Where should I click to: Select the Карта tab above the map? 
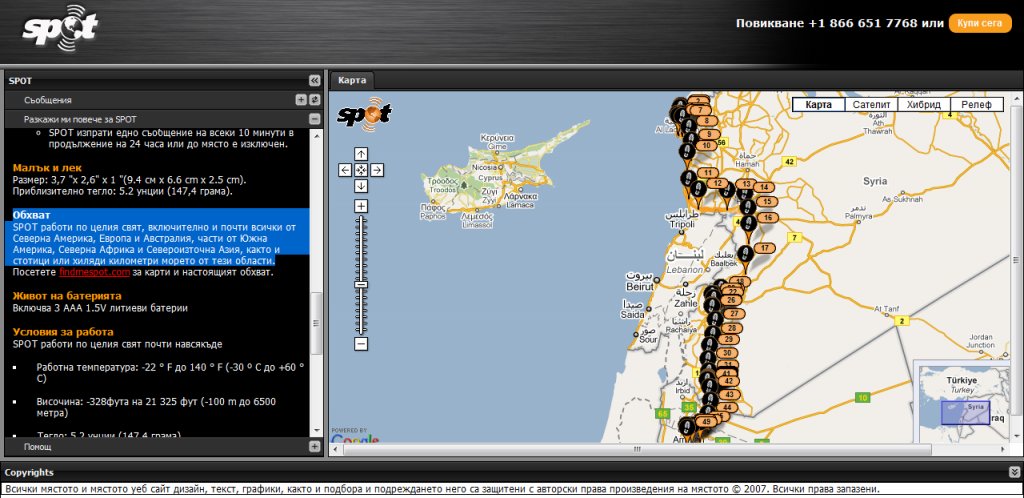(352, 81)
